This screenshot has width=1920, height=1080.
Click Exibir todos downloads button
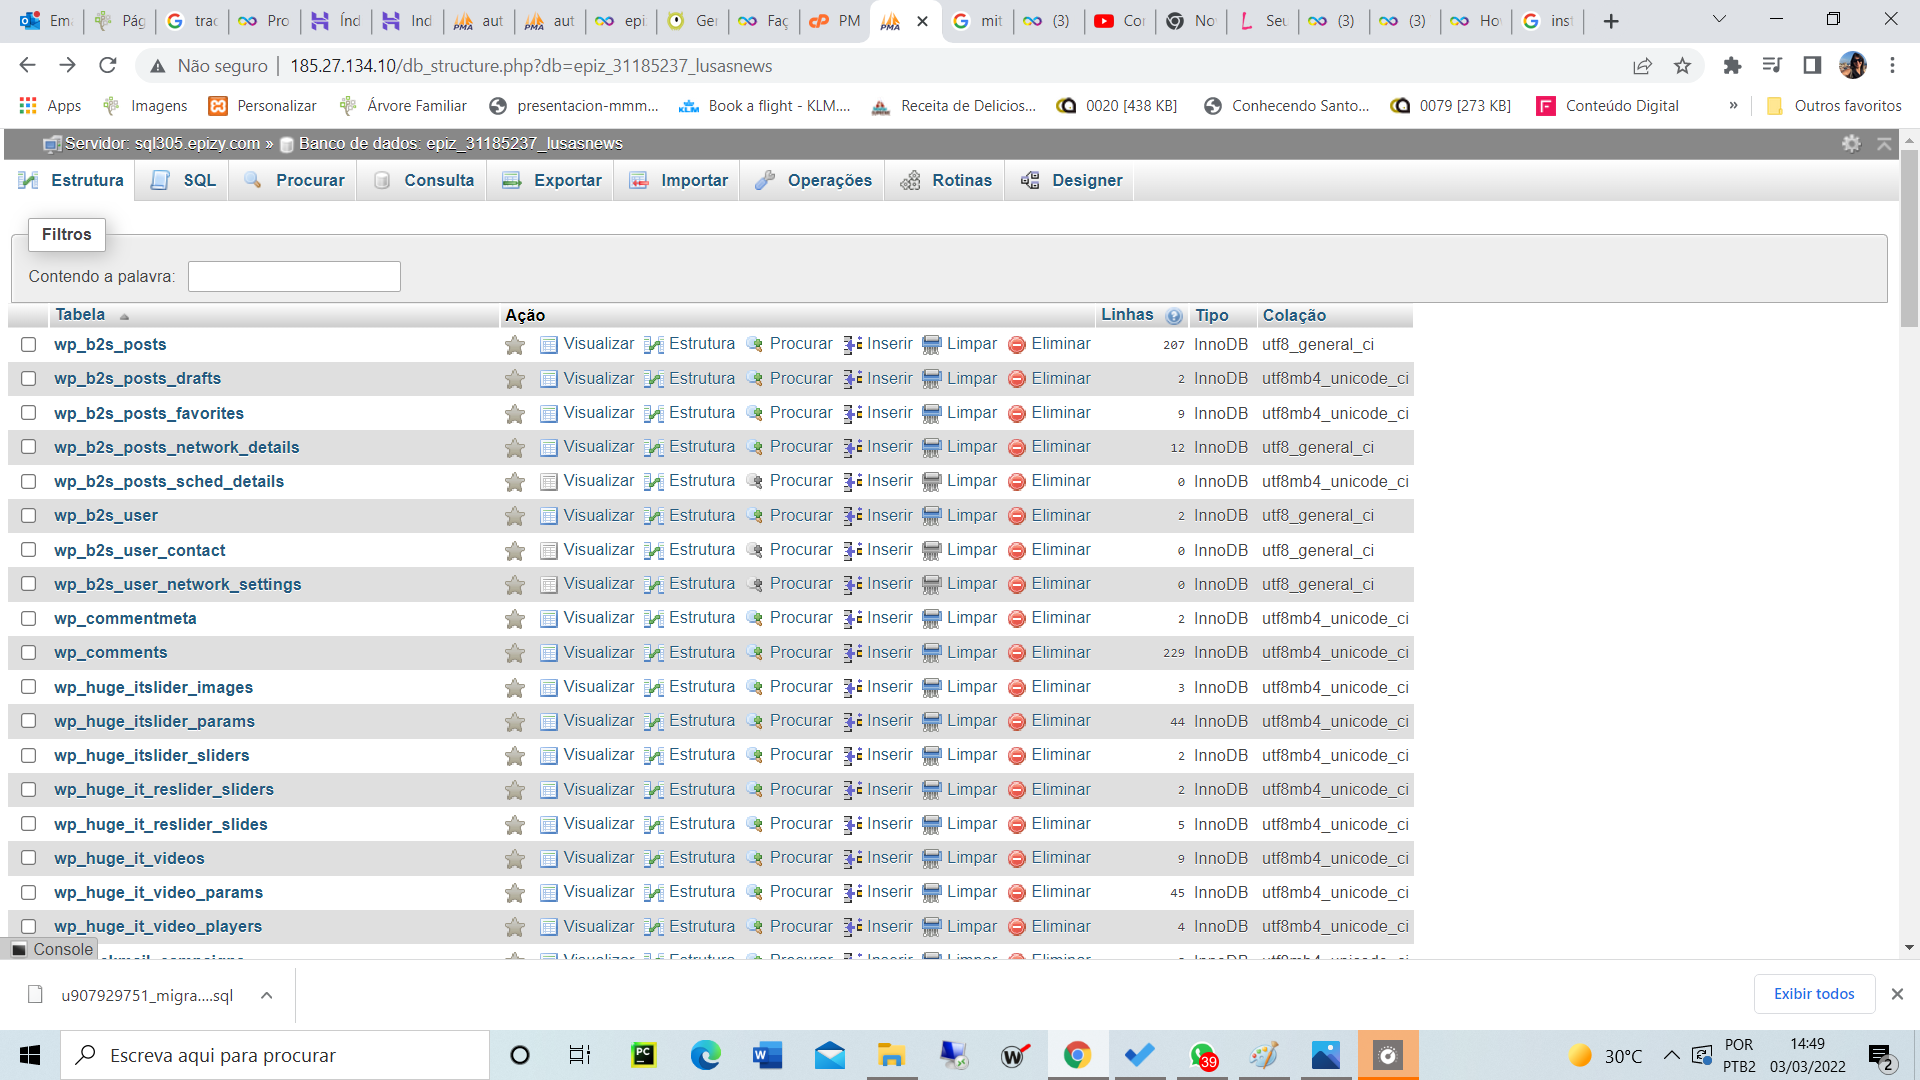(x=1813, y=994)
